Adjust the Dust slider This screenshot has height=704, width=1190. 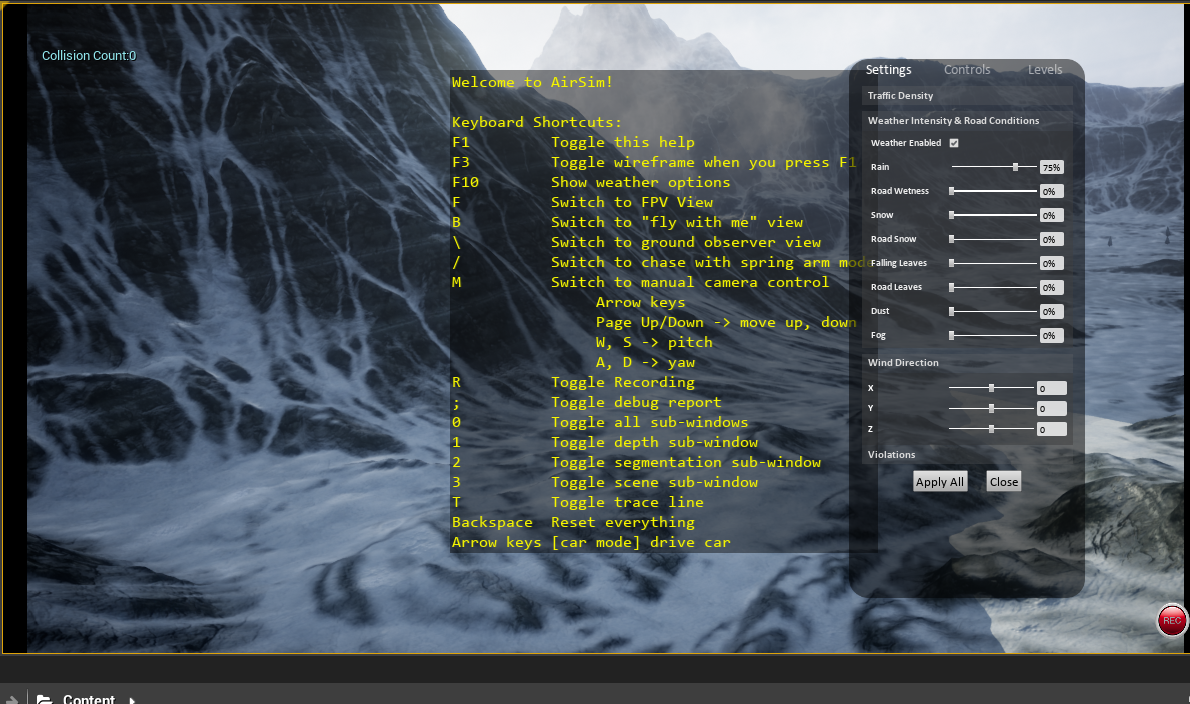(953, 311)
